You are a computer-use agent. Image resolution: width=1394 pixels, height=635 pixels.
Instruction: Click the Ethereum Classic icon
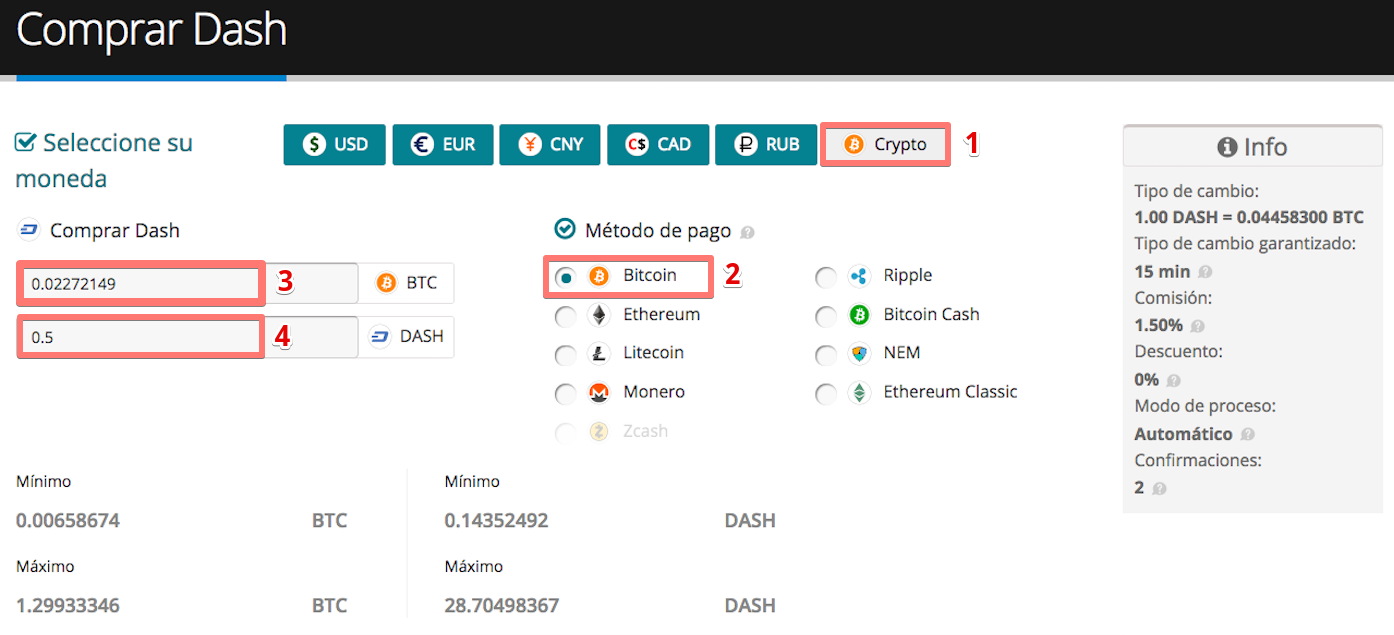(859, 394)
